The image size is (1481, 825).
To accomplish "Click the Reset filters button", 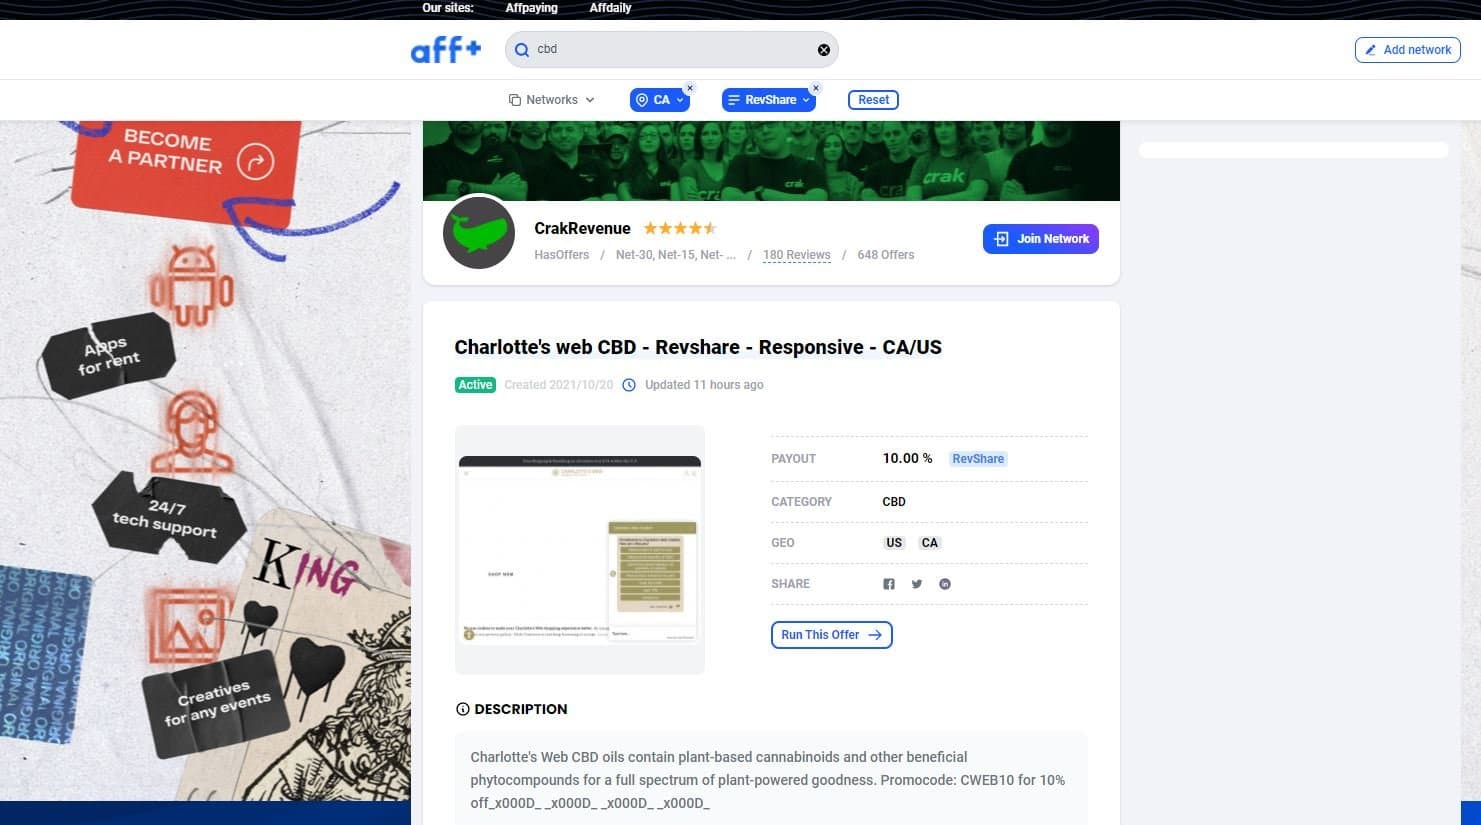I will (x=874, y=100).
